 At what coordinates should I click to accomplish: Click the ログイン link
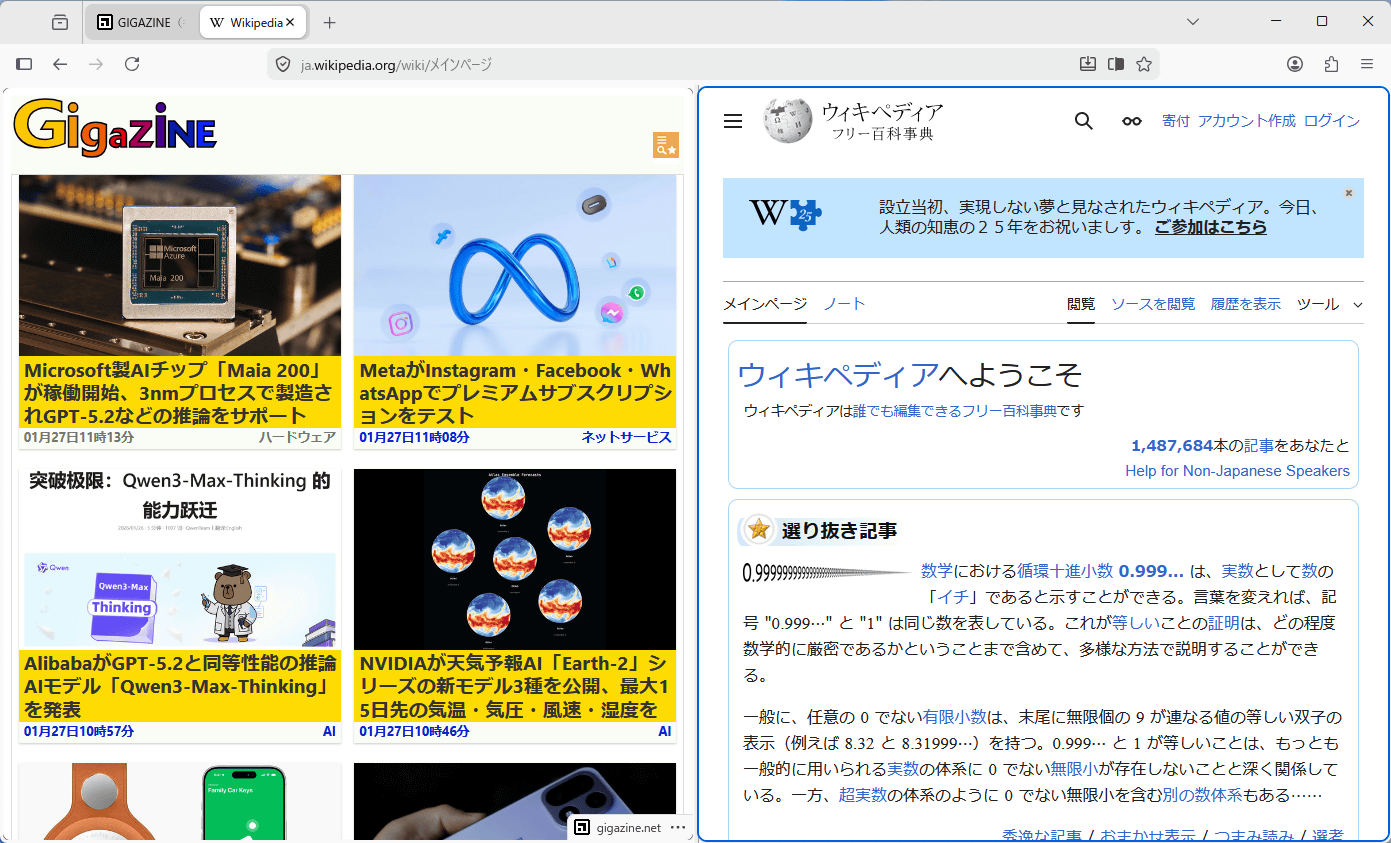tap(1332, 121)
